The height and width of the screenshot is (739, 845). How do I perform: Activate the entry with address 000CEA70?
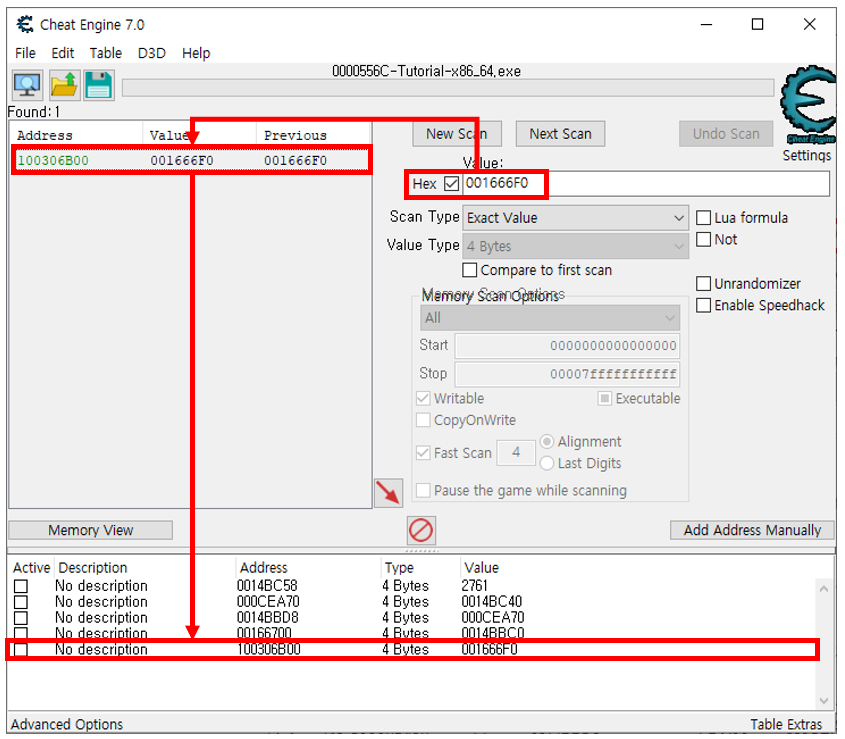click(x=21, y=602)
